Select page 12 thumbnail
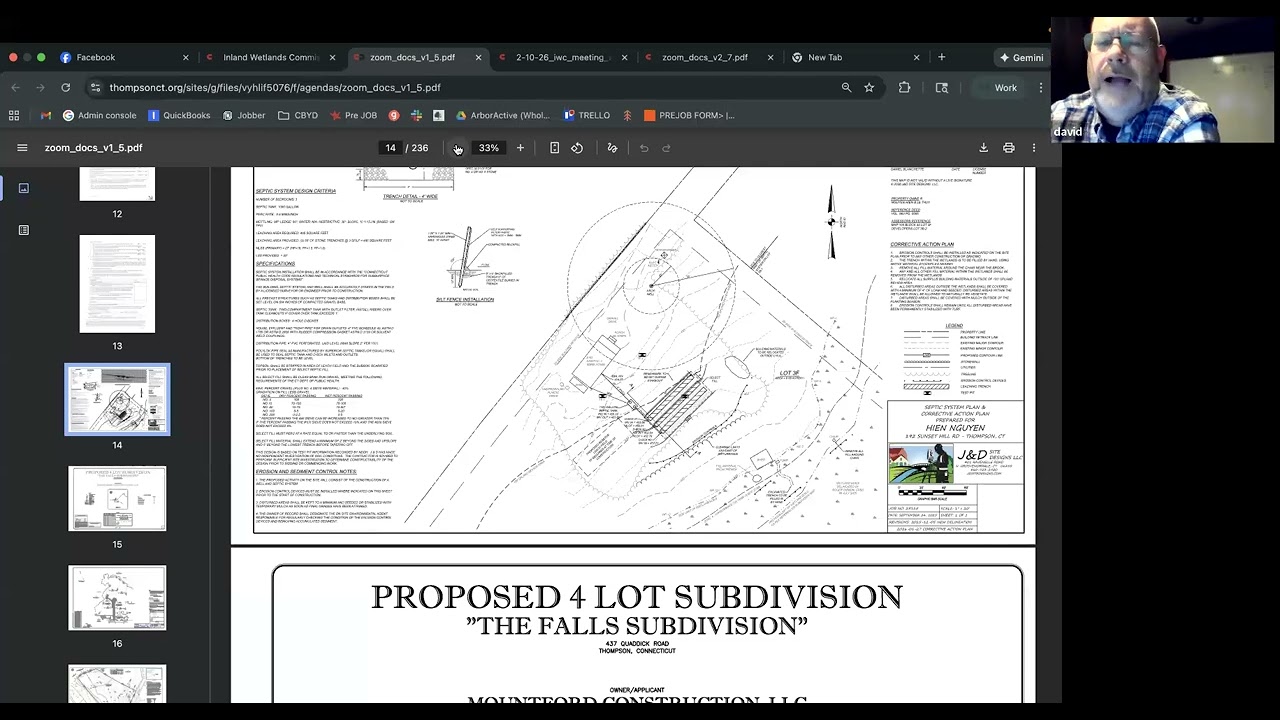 coord(117,184)
